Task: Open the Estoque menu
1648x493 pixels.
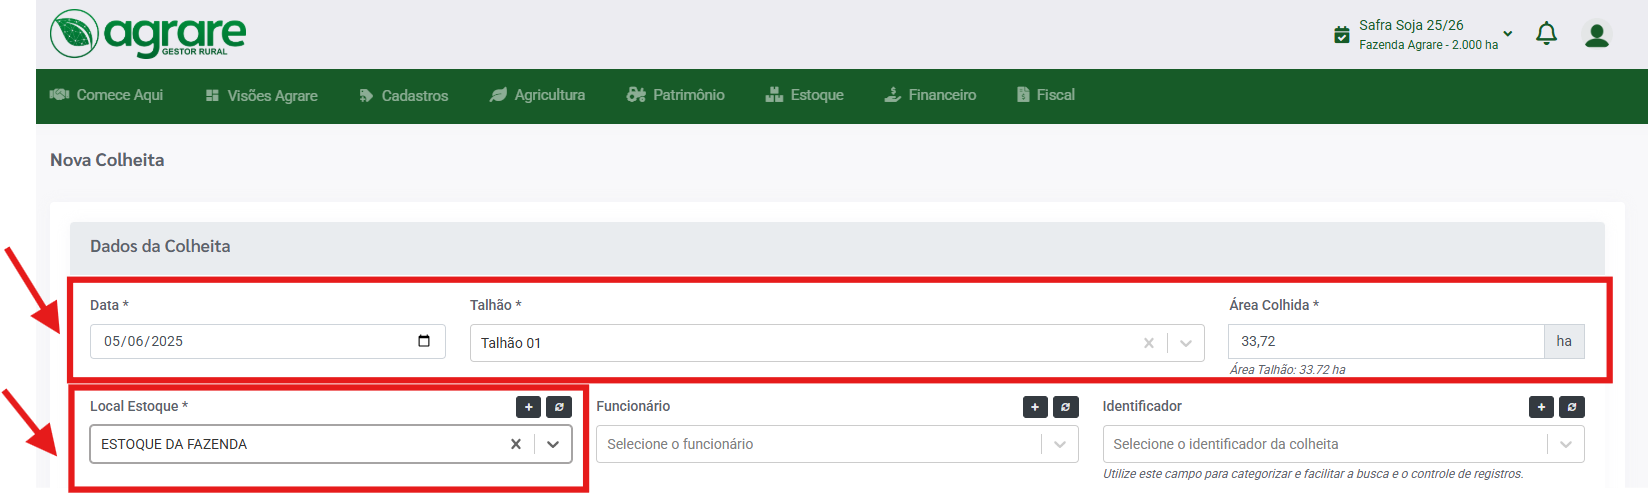Action: click(805, 95)
